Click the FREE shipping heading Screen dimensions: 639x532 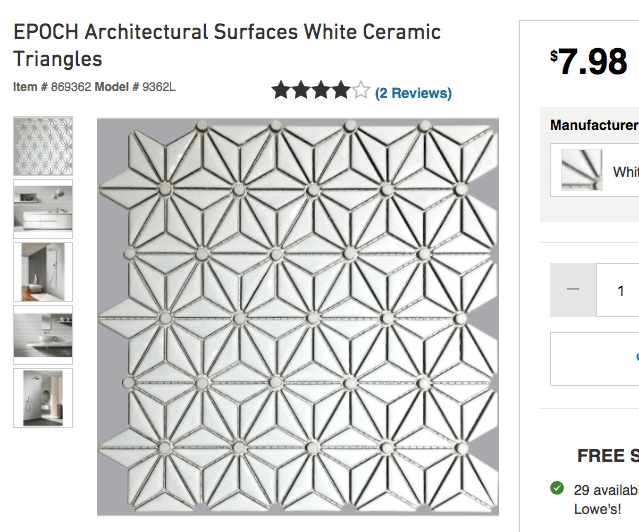pos(607,456)
